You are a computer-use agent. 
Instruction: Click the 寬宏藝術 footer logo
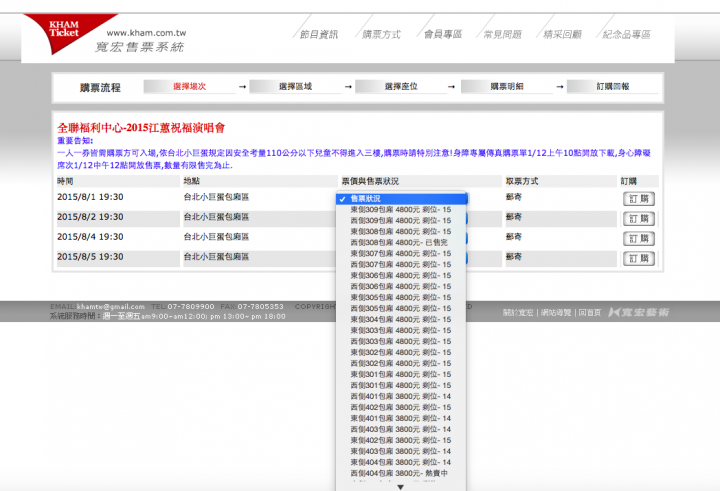pos(638,313)
